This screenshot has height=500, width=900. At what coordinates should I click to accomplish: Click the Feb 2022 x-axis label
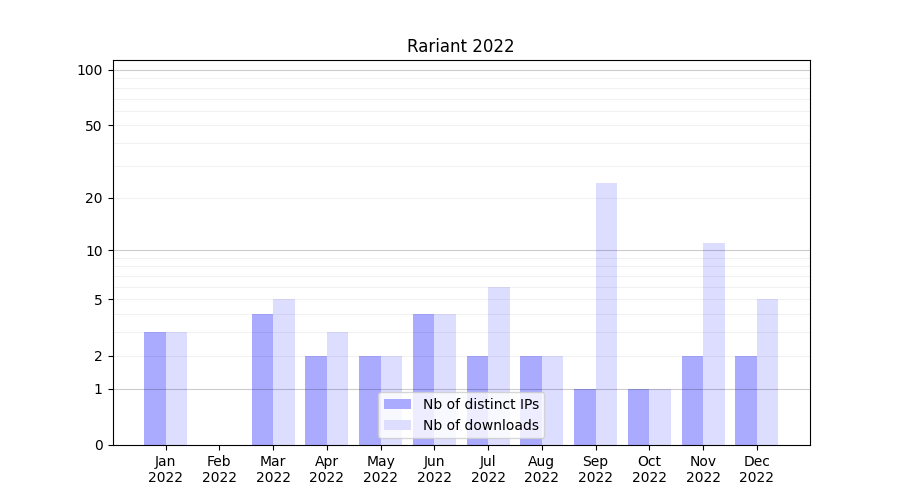coord(219,469)
